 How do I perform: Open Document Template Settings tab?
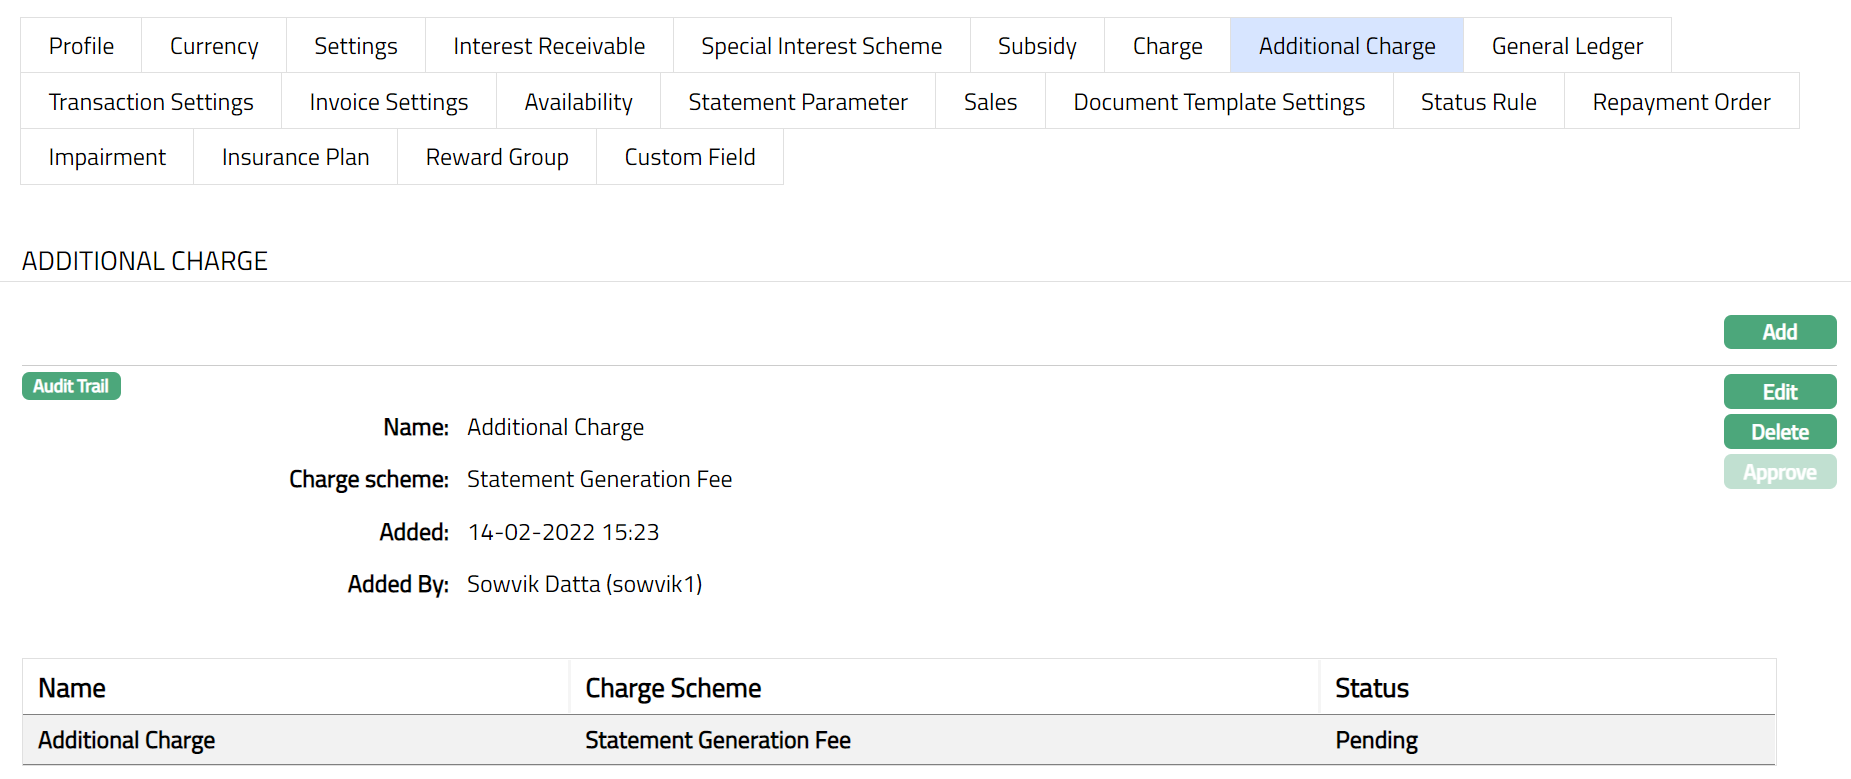tap(1219, 102)
